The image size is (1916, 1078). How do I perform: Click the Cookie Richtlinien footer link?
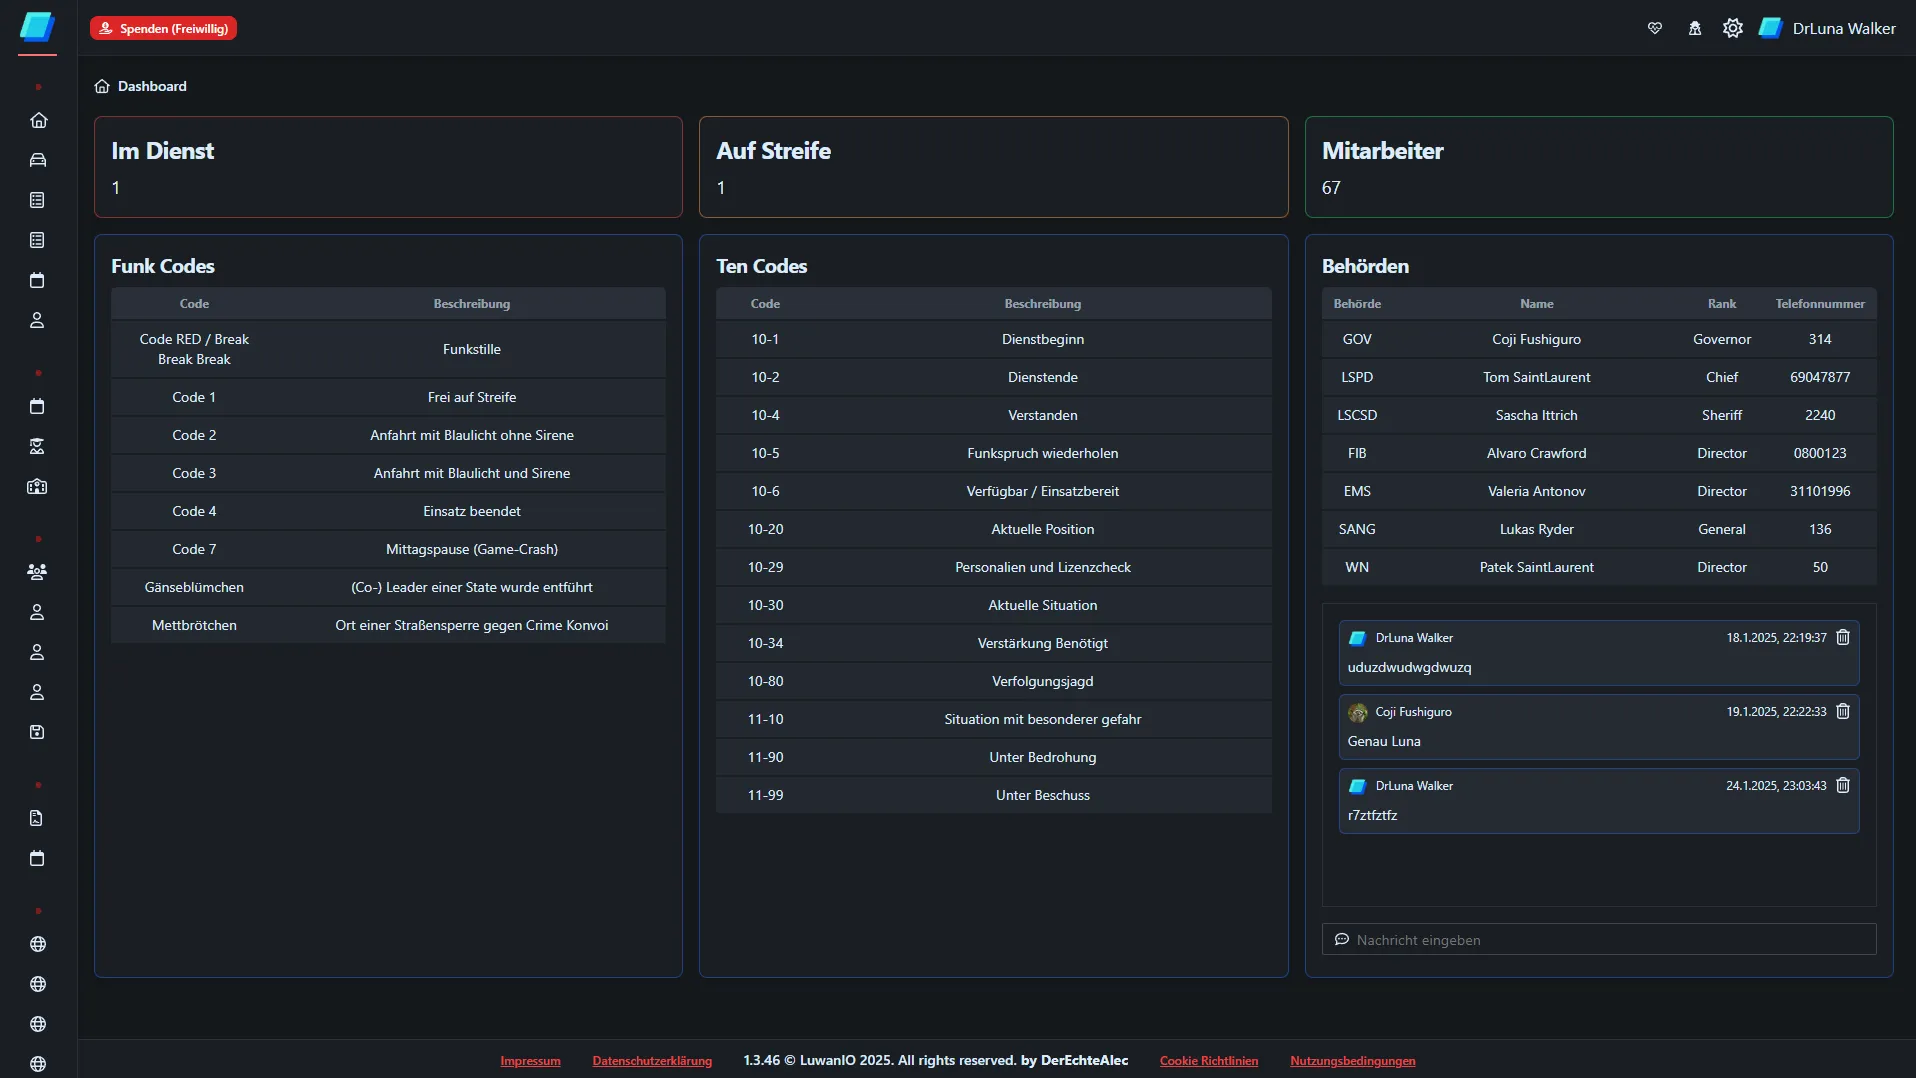click(1208, 1061)
